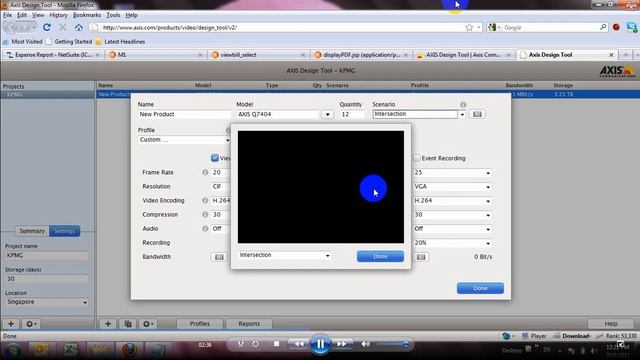This screenshot has width=640, height=360.
Task: Click Done at the product dialog bottom
Action: pos(480,288)
